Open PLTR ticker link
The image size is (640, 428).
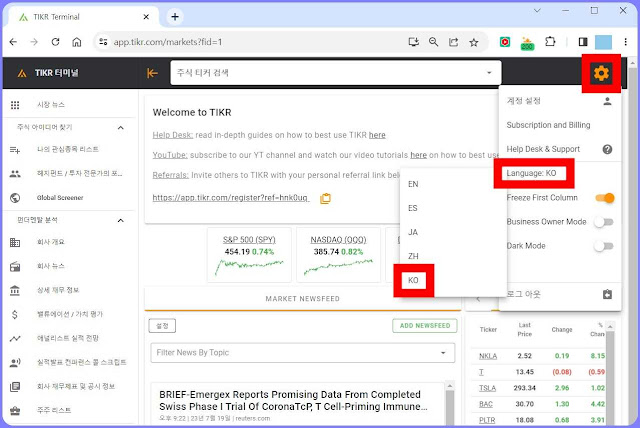(487, 420)
